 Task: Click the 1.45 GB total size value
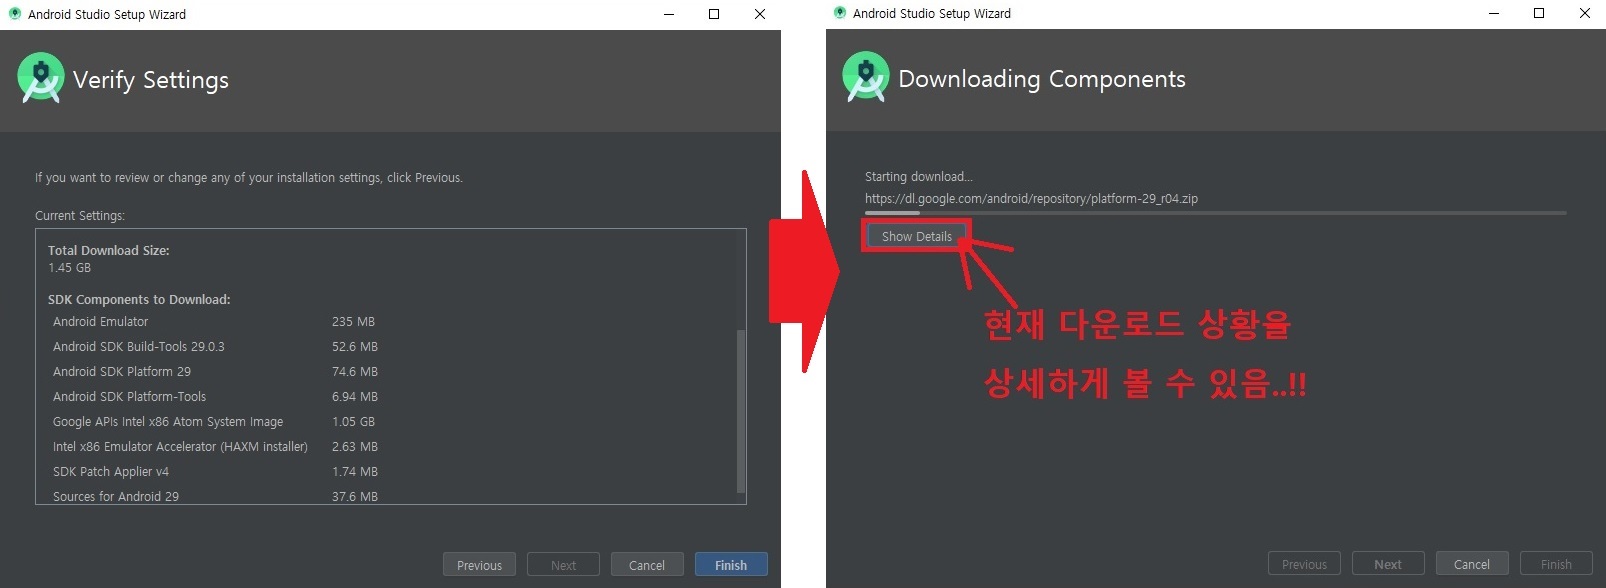point(69,268)
